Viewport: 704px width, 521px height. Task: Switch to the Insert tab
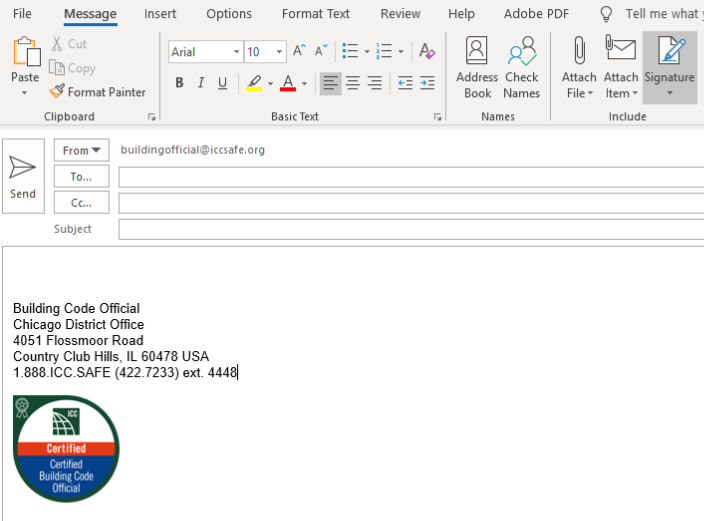point(160,14)
